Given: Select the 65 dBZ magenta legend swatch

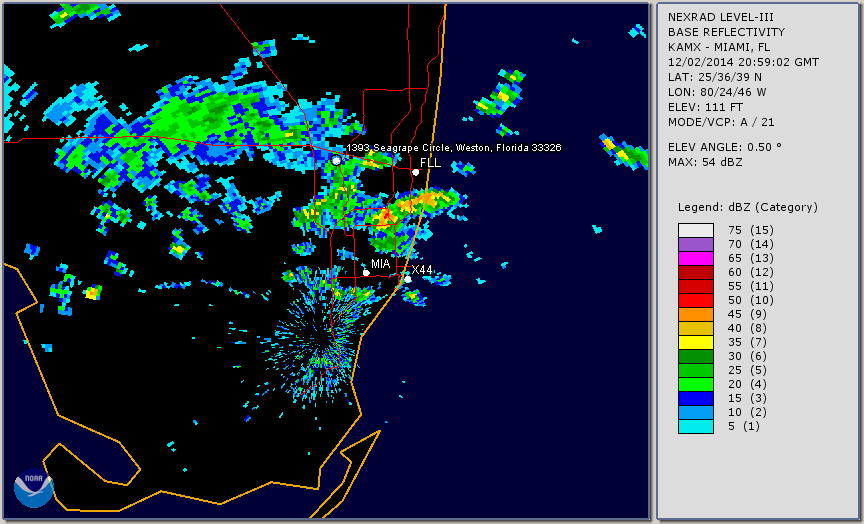Looking at the screenshot, I should click(x=696, y=258).
